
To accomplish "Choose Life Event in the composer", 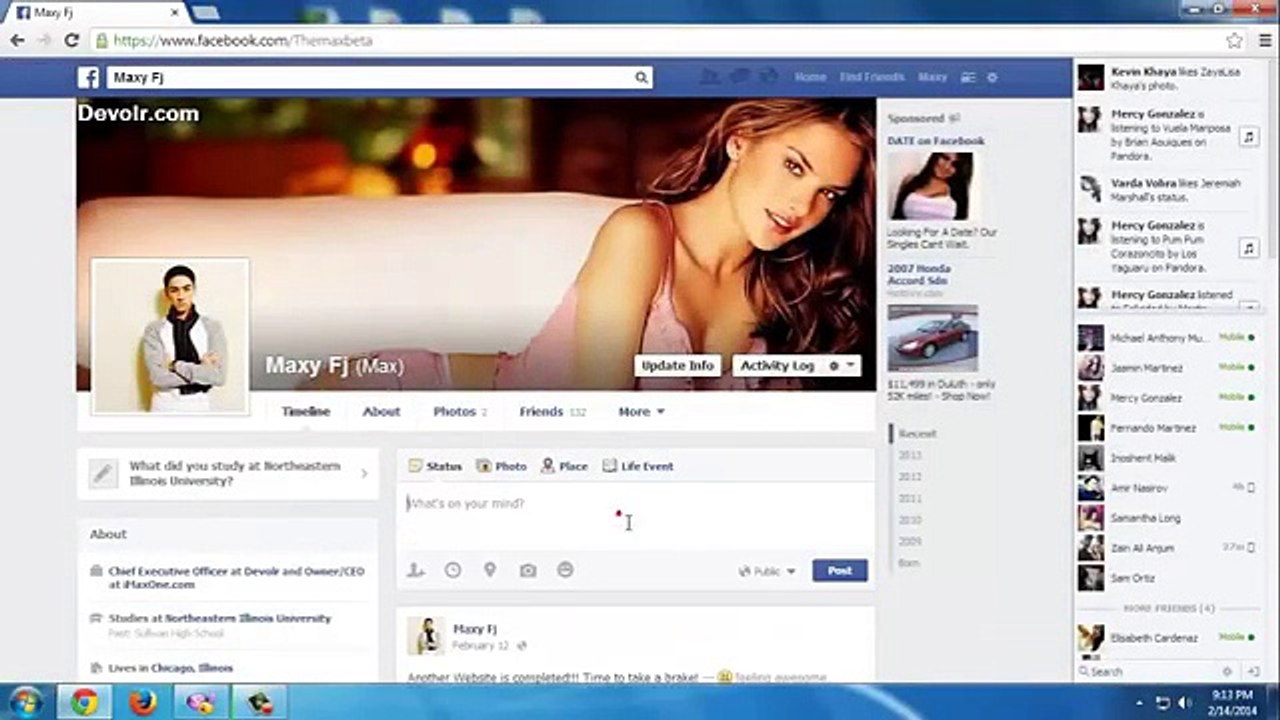I will click(637, 466).
